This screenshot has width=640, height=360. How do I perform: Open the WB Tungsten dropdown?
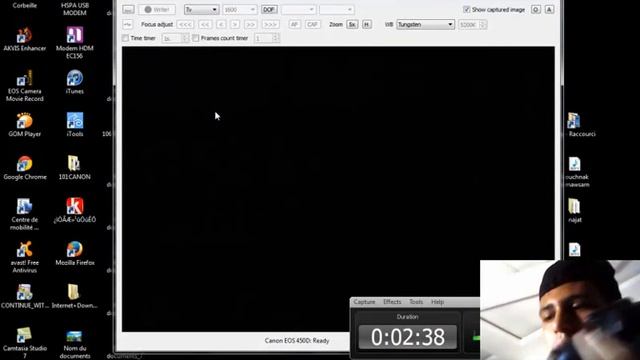[x=425, y=24]
